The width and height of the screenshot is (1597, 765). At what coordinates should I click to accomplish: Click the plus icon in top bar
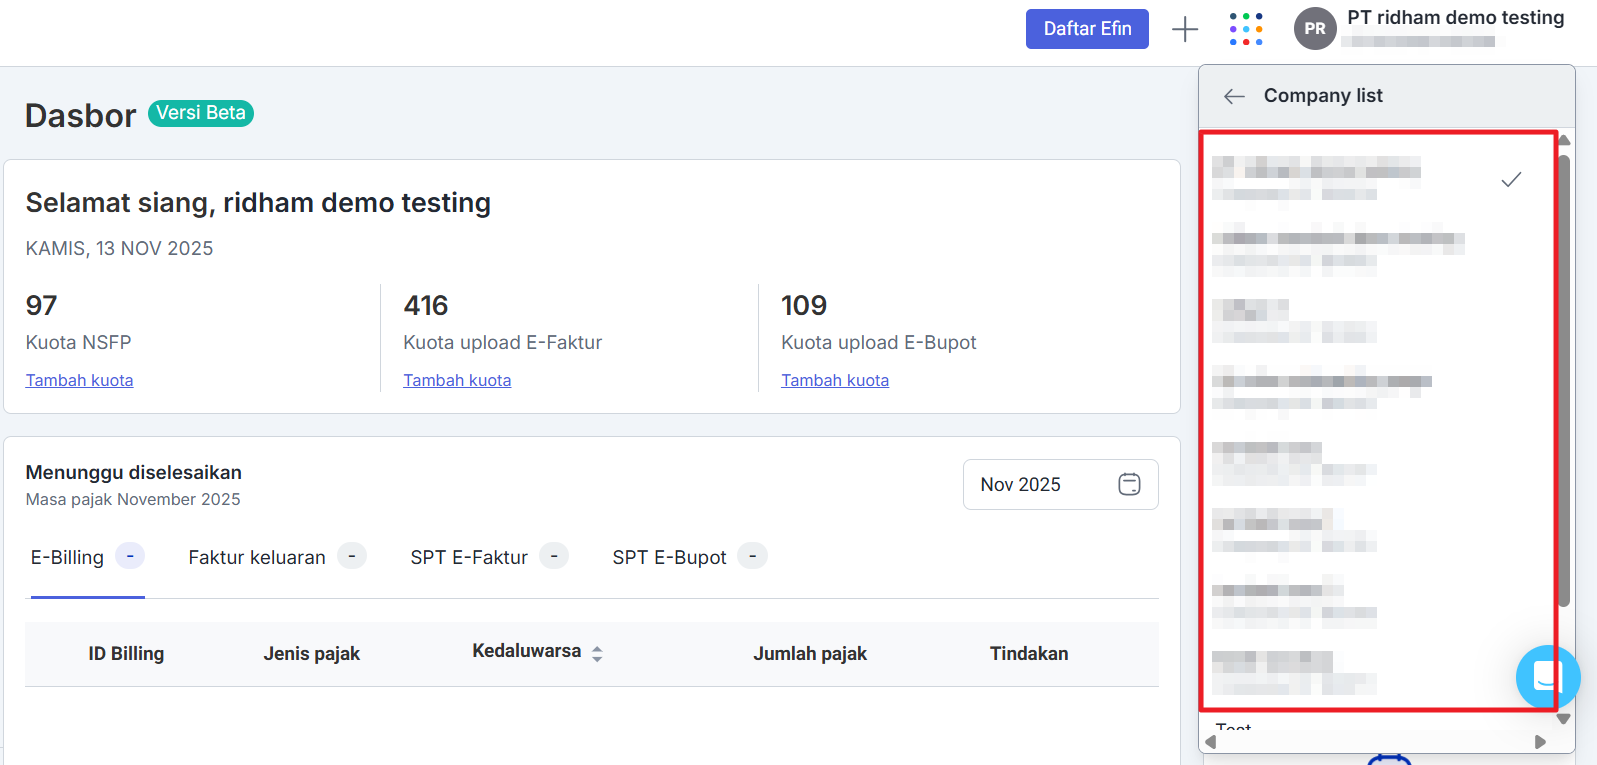click(1184, 29)
